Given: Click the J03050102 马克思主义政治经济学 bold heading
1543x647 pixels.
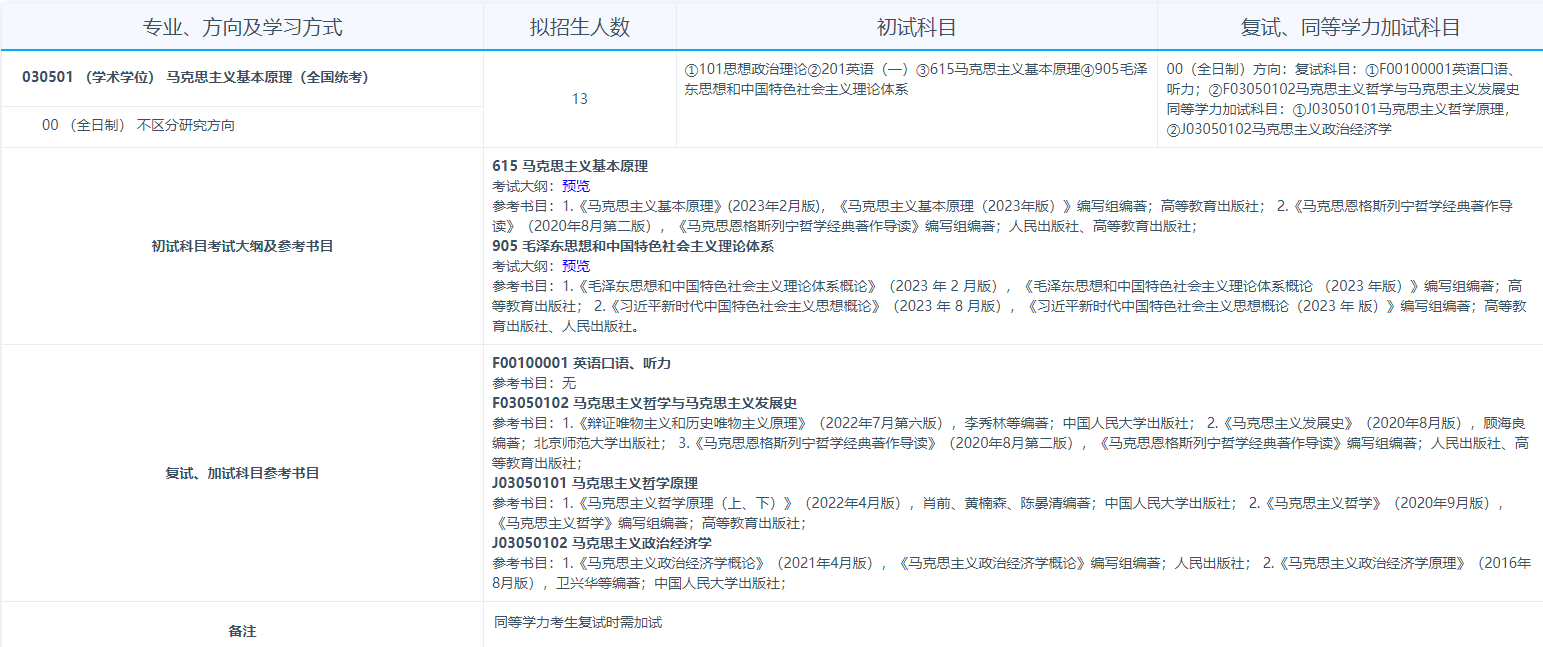Looking at the screenshot, I should click(602, 543).
